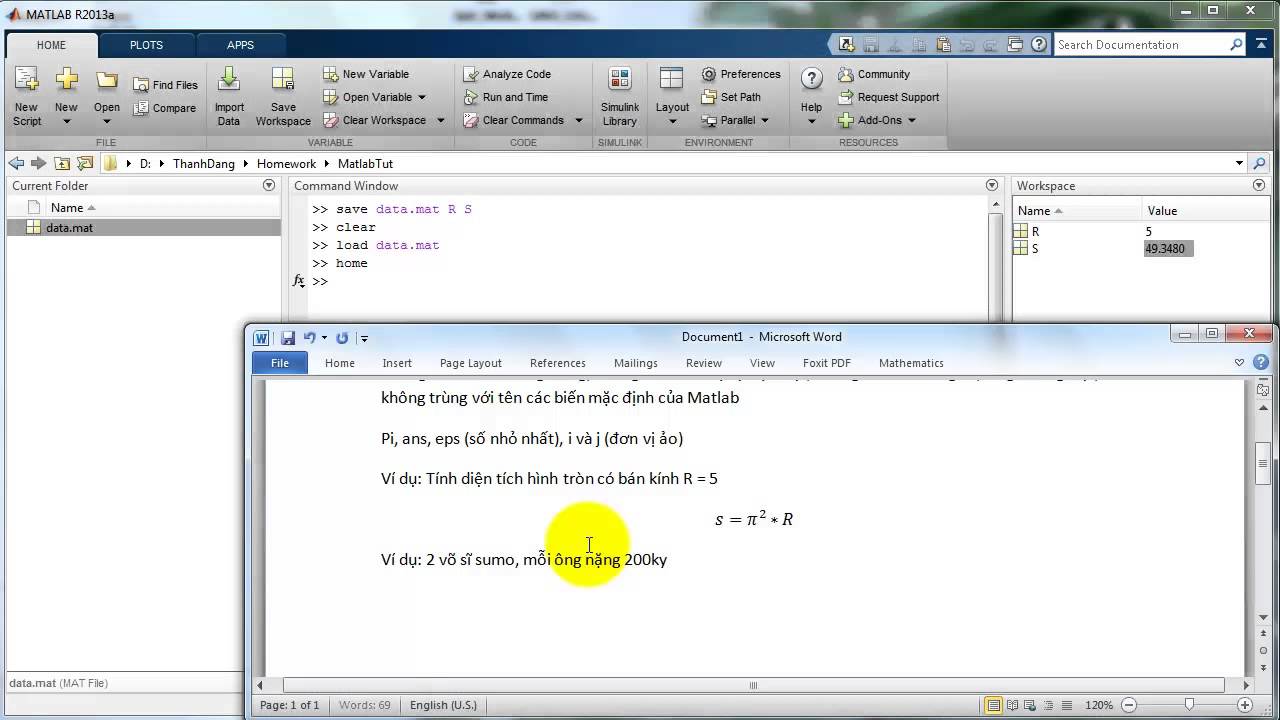This screenshot has width=1280, height=720.
Task: Click the switch windows icon in quick access
Action: [1016, 44]
